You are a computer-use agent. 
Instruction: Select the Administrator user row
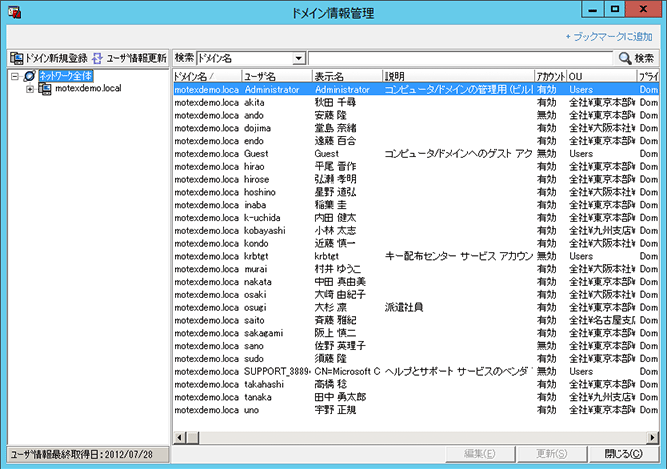click(416, 90)
